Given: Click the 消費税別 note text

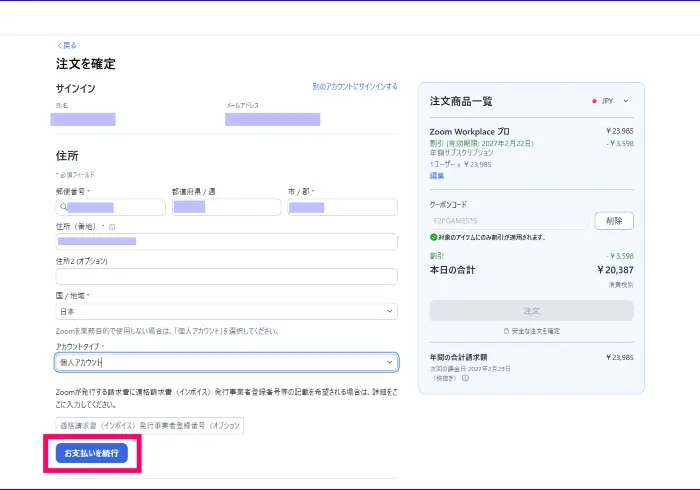Looking at the screenshot, I should tap(621, 285).
